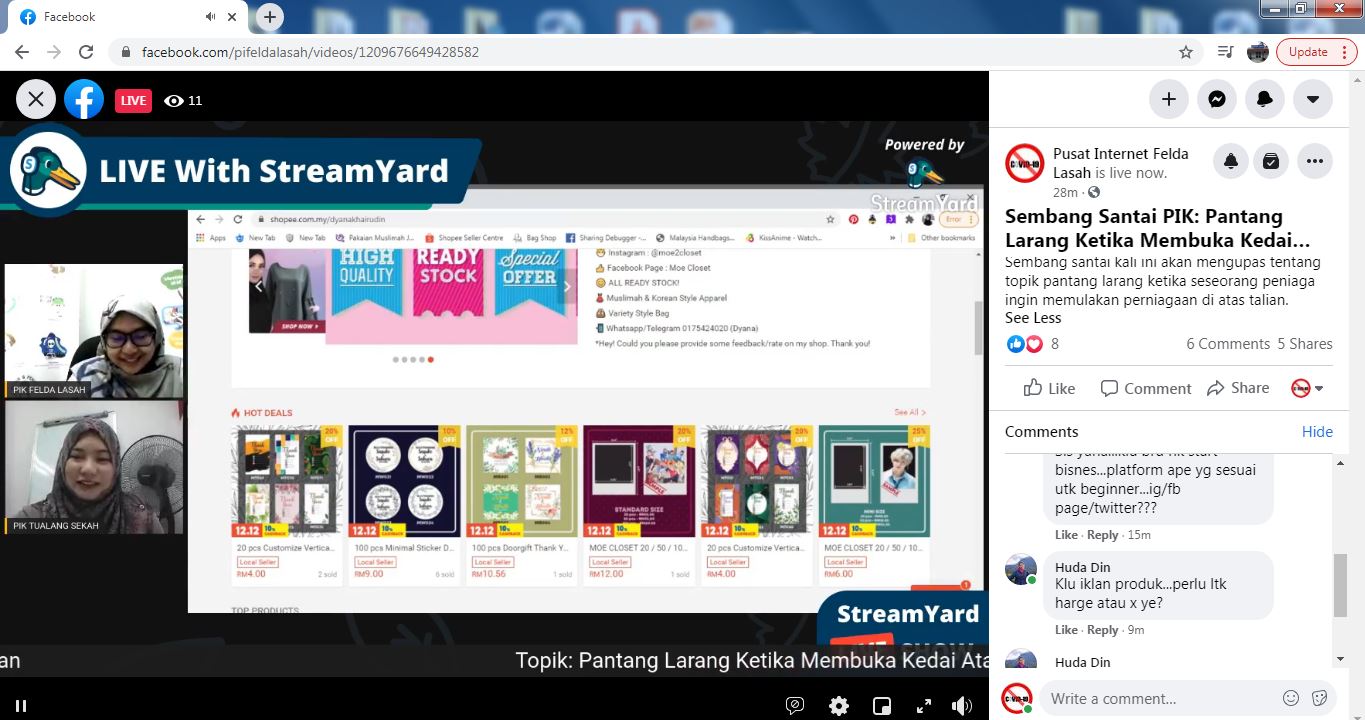The width and height of the screenshot is (1365, 720).
Task: Close the video viewer with X button
Action: point(36,99)
